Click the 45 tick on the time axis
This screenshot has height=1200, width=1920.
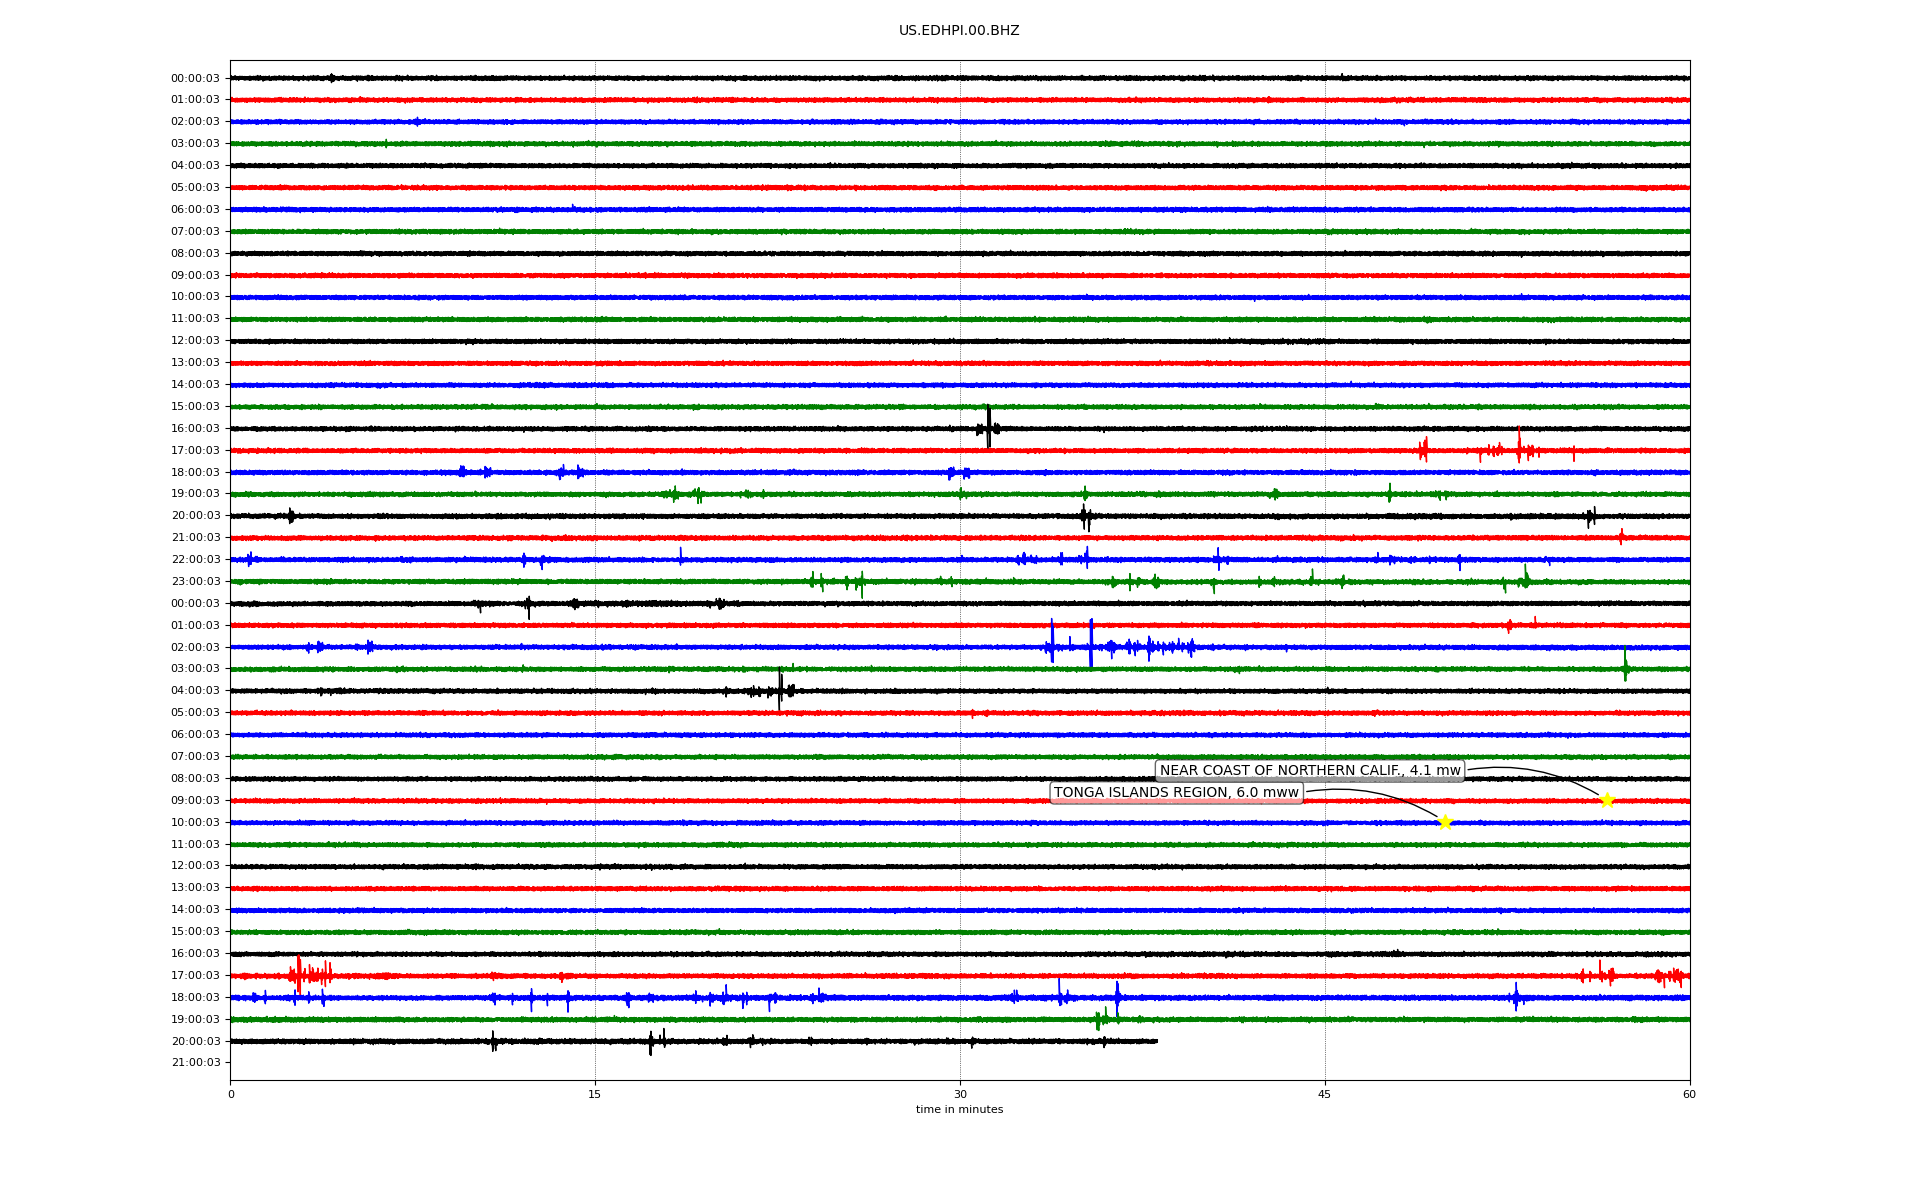[x=1325, y=1094]
